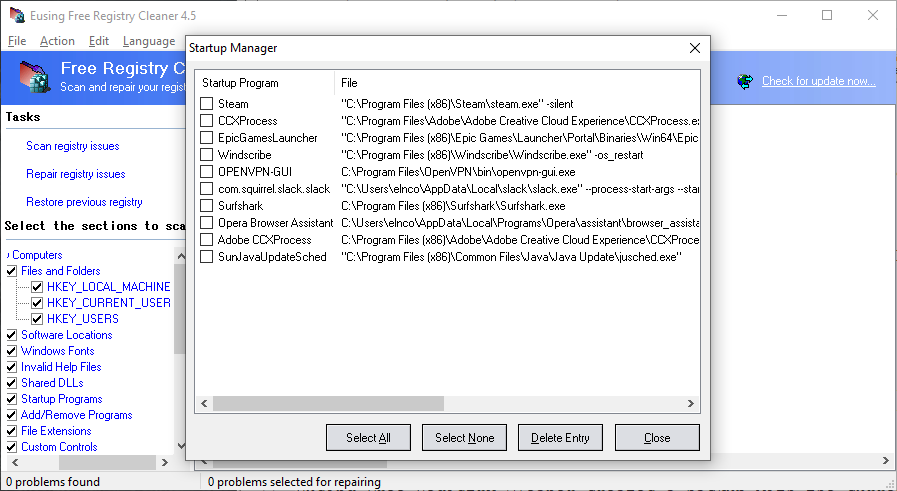Viewport: 897px width, 491px height.
Task: Open the Edit menu
Action: click(x=98, y=41)
